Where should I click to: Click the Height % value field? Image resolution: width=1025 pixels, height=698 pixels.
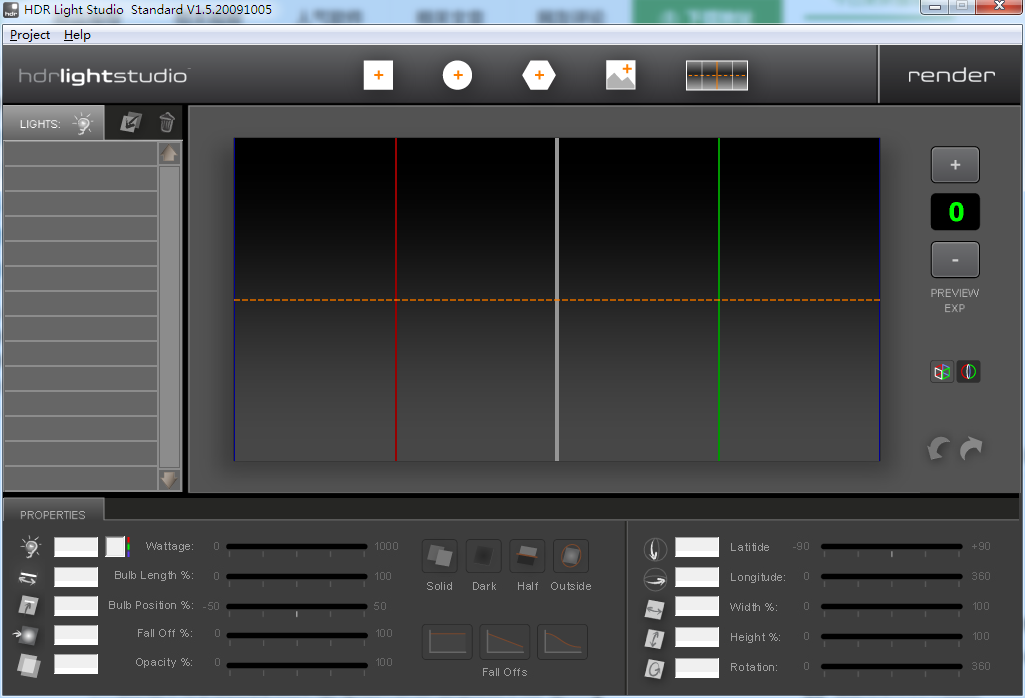[x=697, y=637]
